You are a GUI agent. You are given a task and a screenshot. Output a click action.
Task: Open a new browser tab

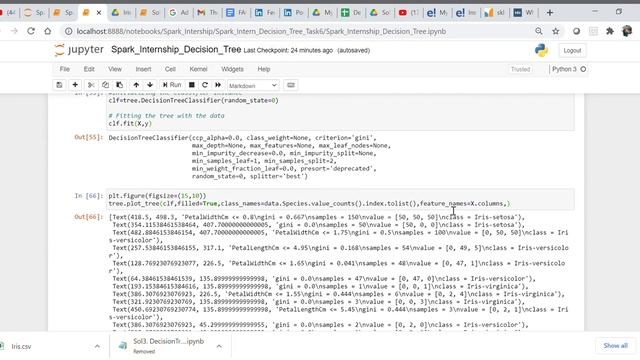tap(550, 13)
